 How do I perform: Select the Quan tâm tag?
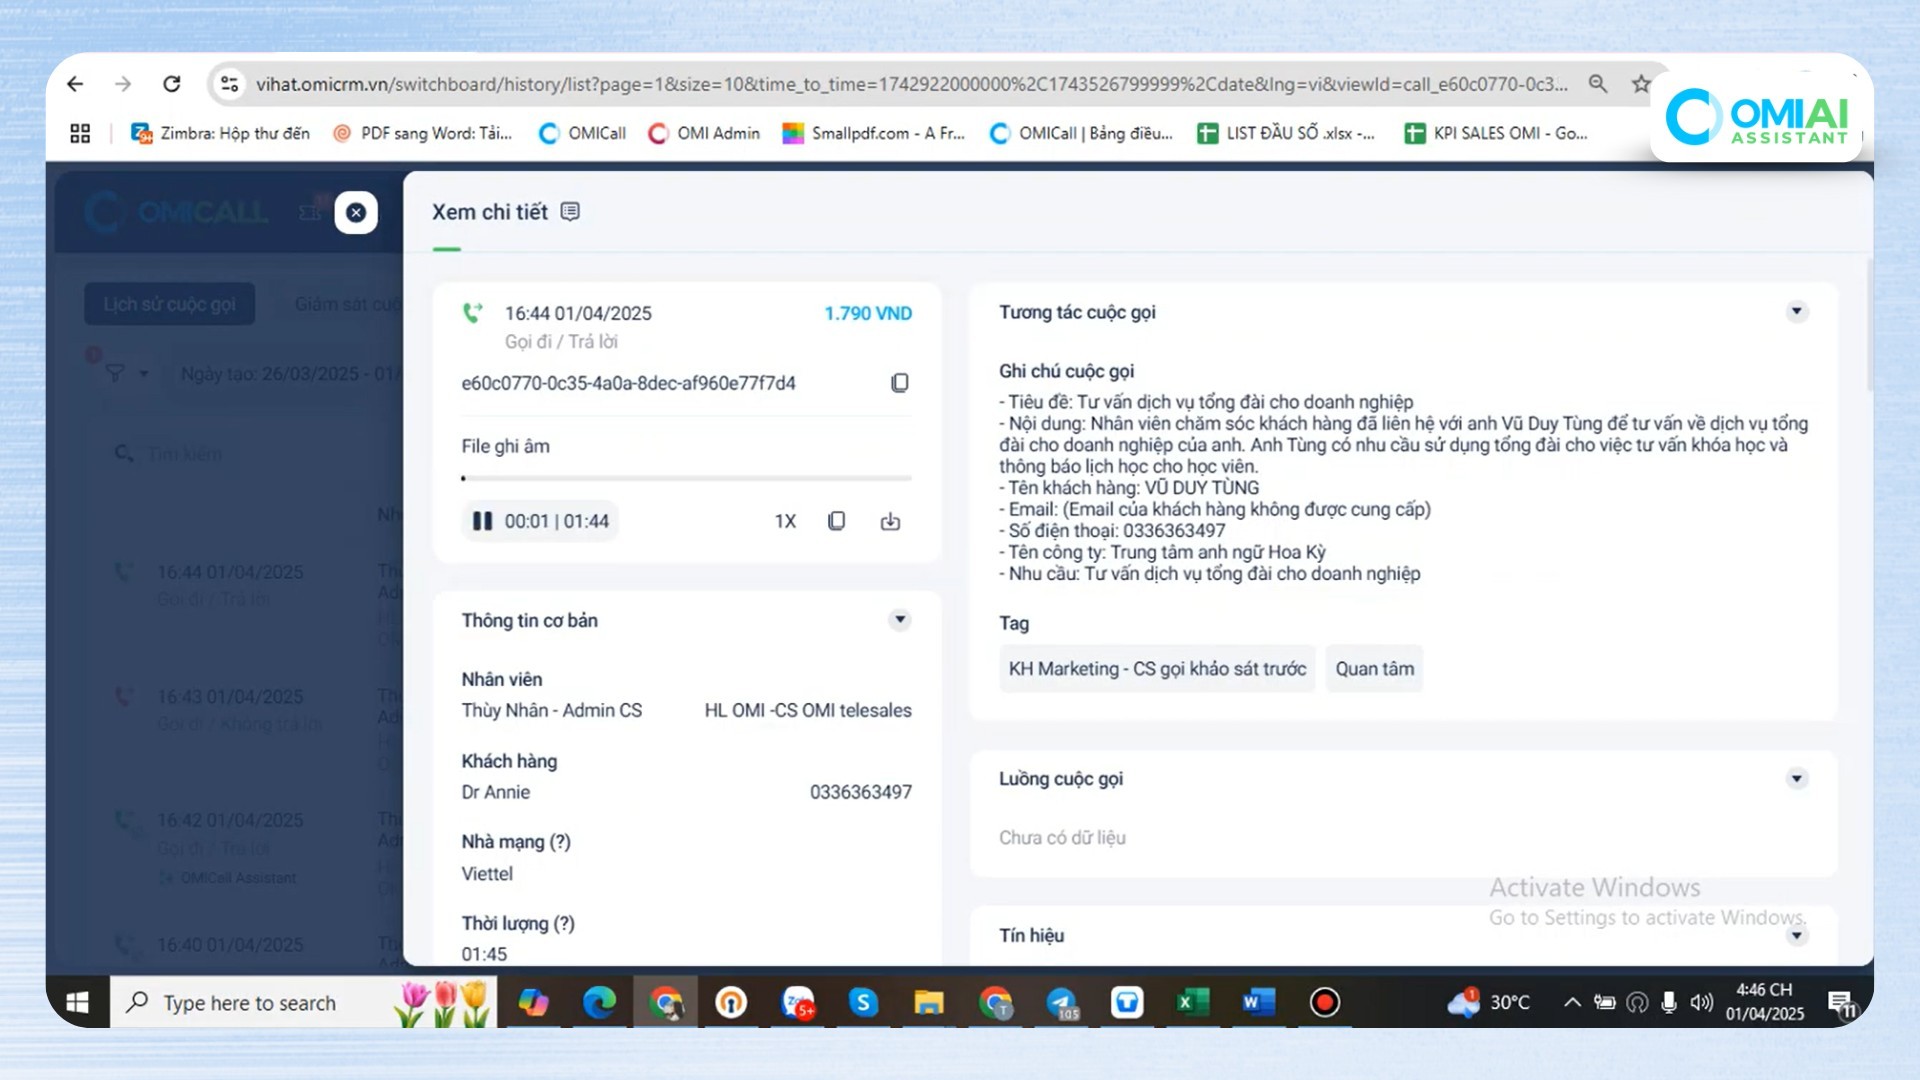point(1374,669)
